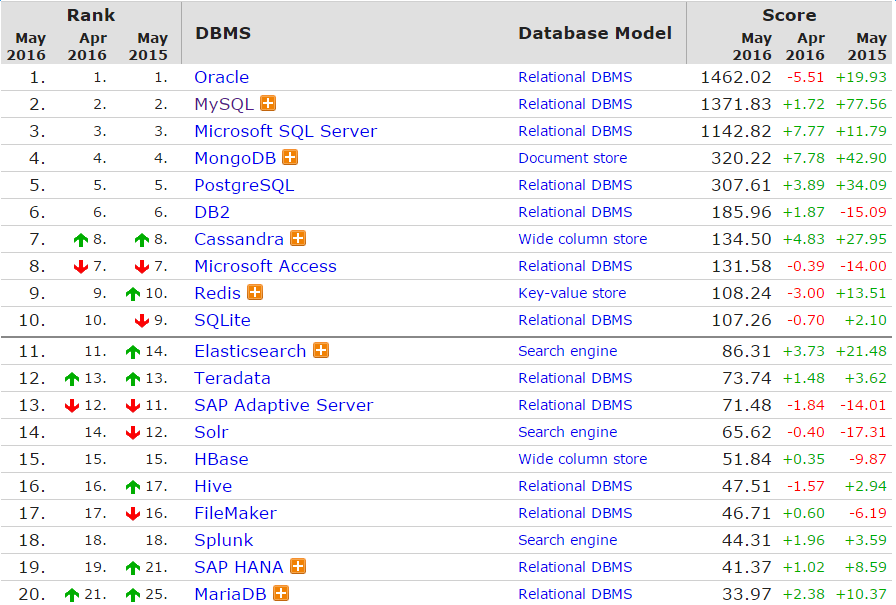The width and height of the screenshot is (896, 605).
Task: Open the Oracle DBMS link
Action: (x=222, y=77)
